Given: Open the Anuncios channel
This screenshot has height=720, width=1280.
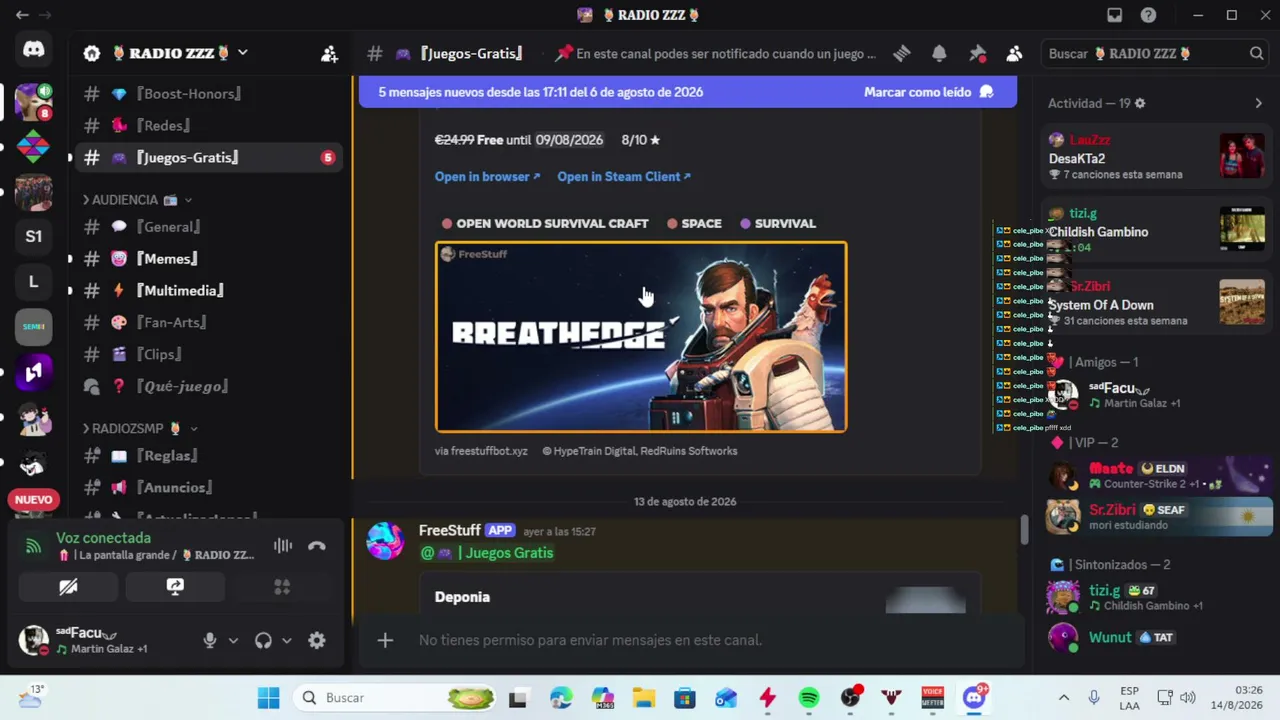Looking at the screenshot, I should (208, 488).
